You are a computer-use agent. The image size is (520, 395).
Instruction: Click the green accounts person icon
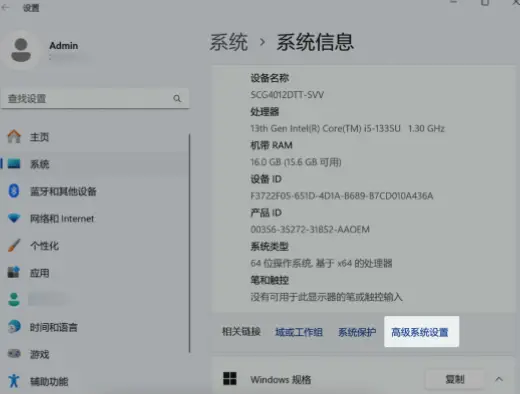(x=14, y=300)
